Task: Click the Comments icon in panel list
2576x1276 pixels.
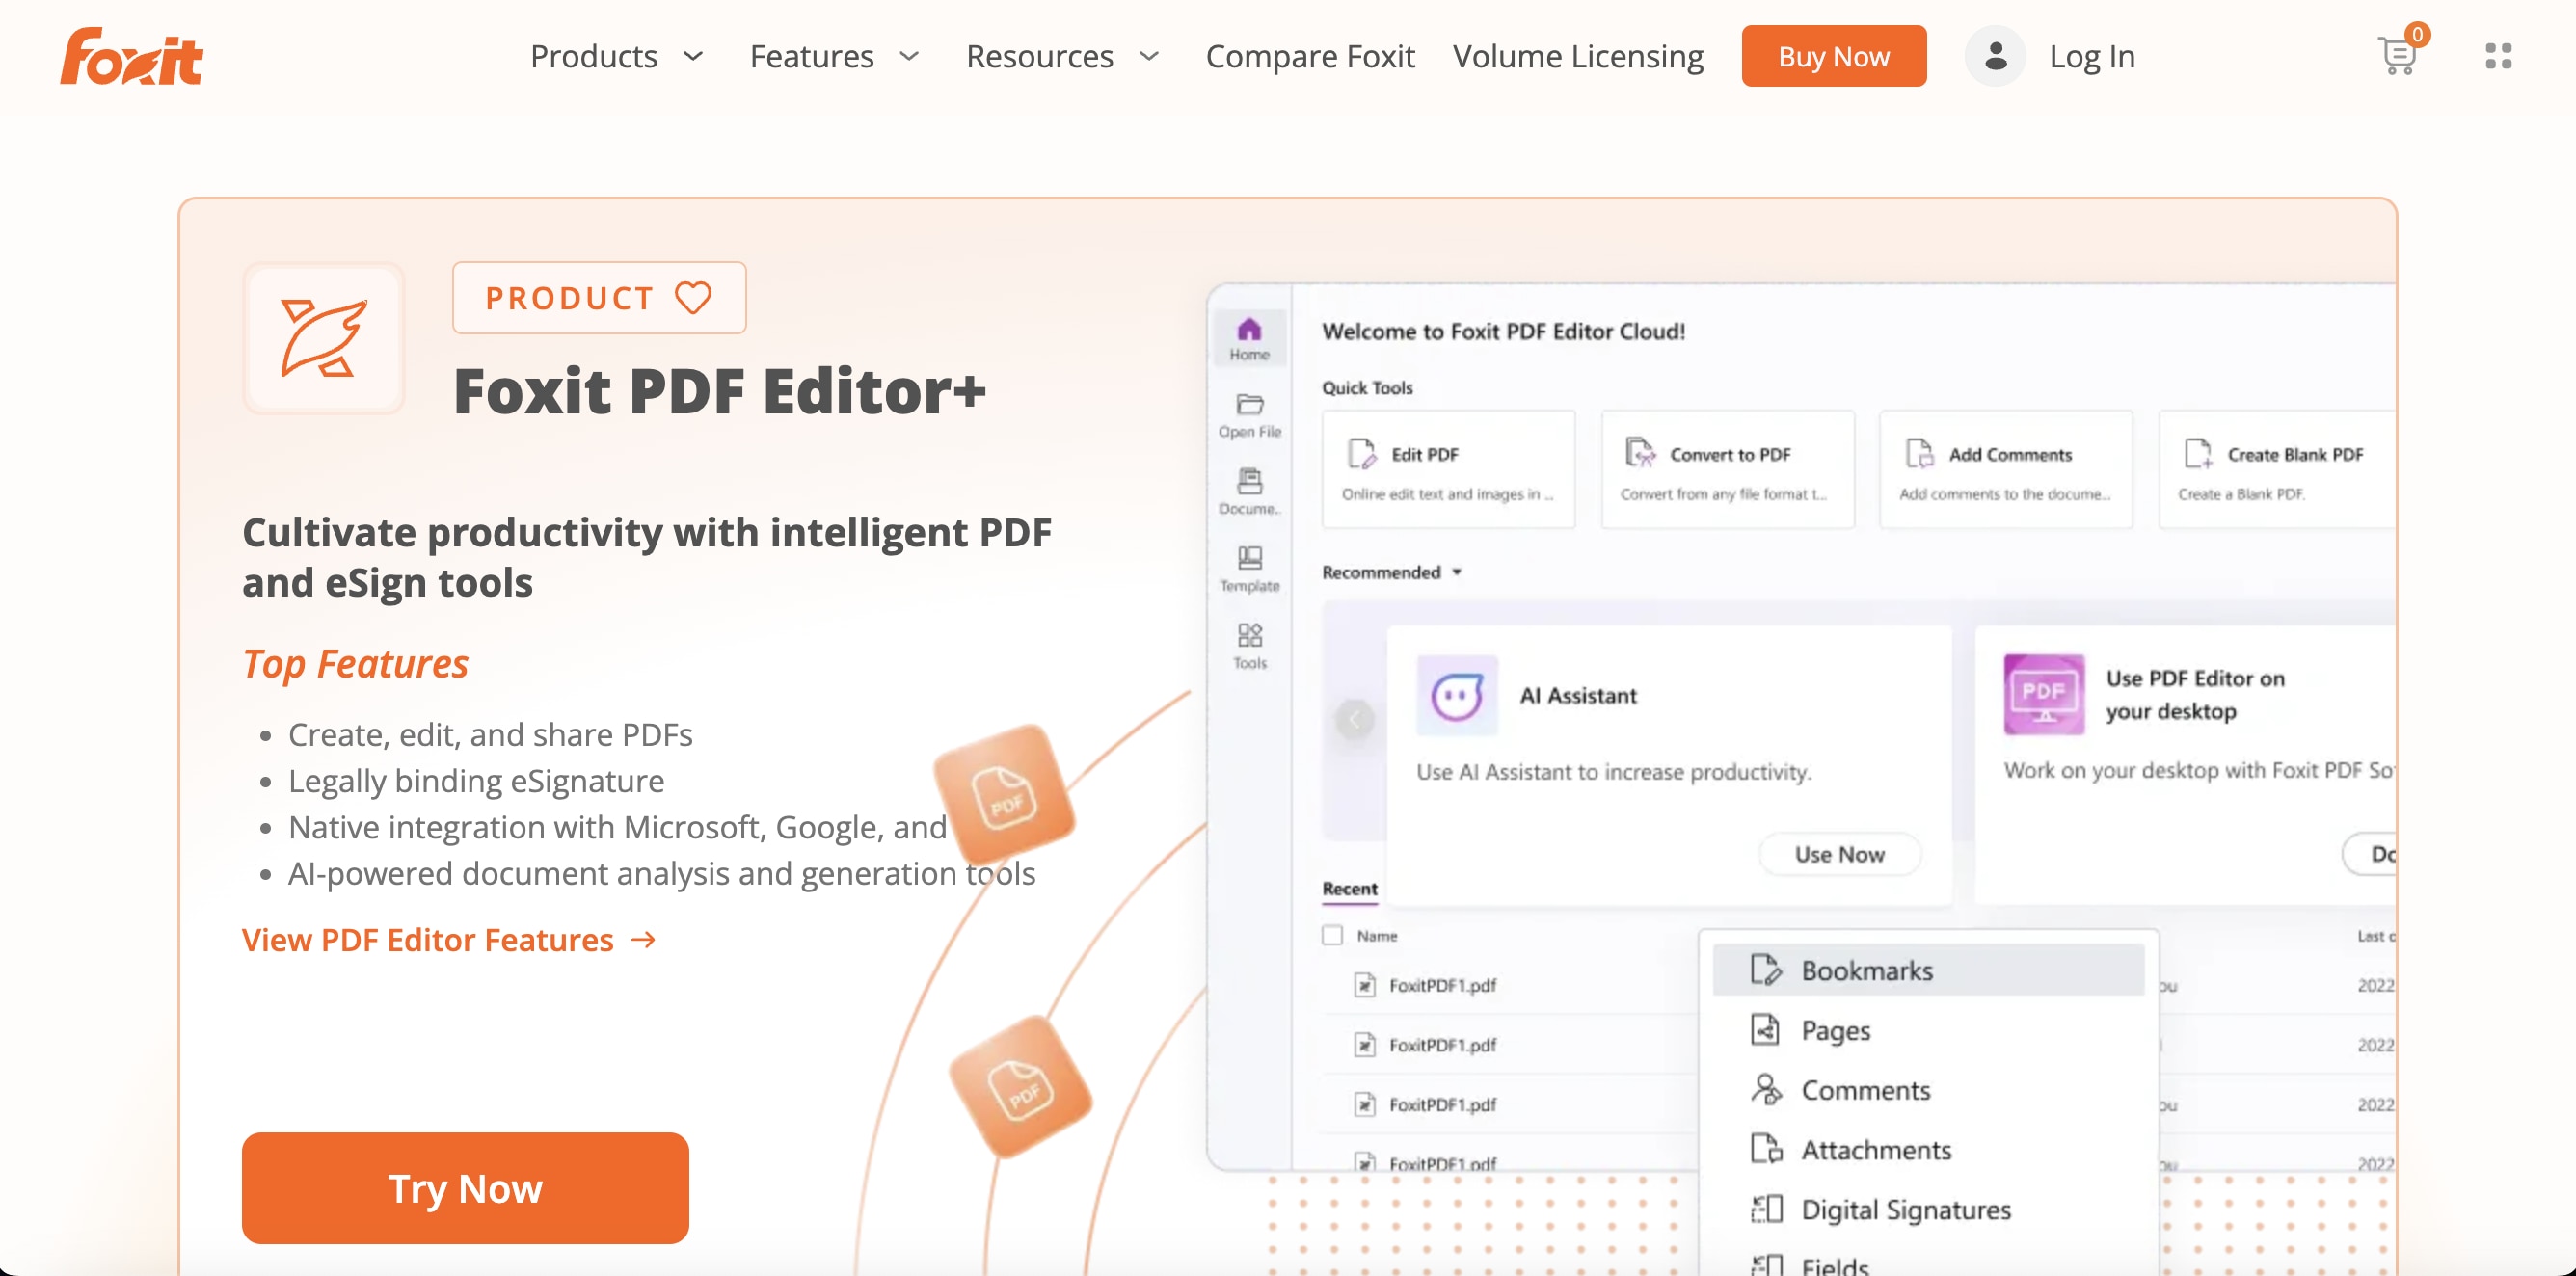Action: tap(1765, 1089)
